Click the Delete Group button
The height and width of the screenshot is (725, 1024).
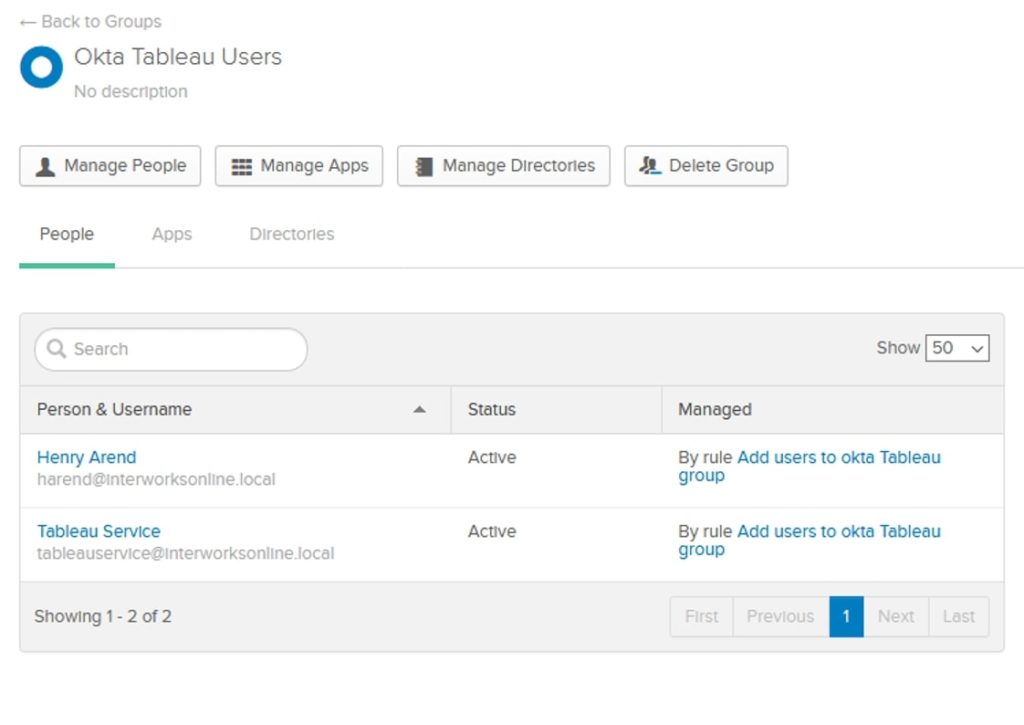pos(706,166)
